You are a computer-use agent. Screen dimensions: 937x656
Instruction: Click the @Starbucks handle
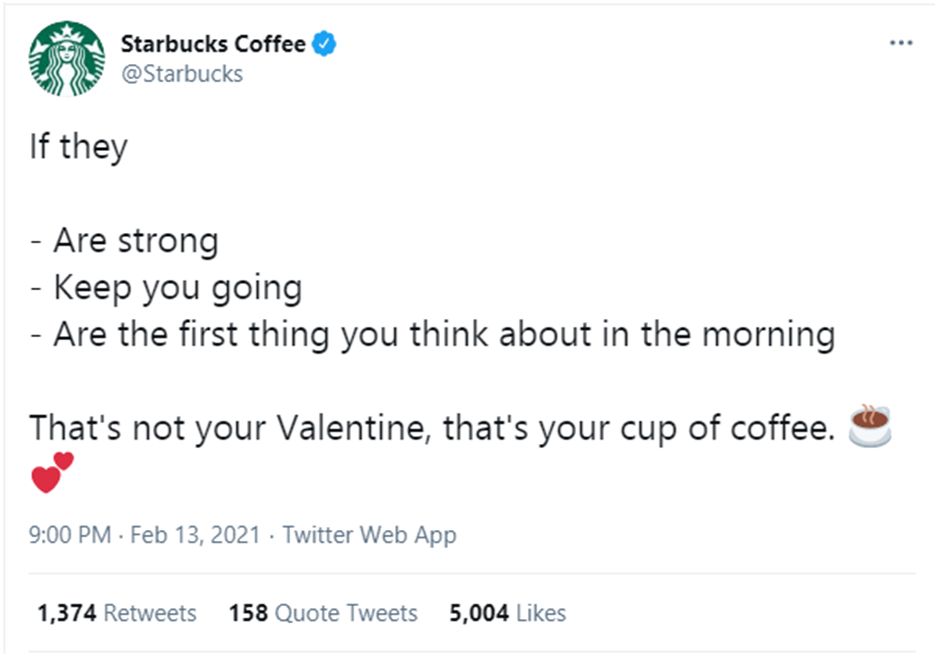181,74
